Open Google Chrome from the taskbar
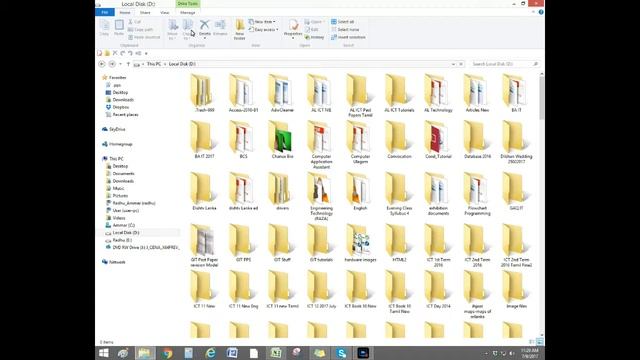The image size is (640, 360). coord(167,353)
